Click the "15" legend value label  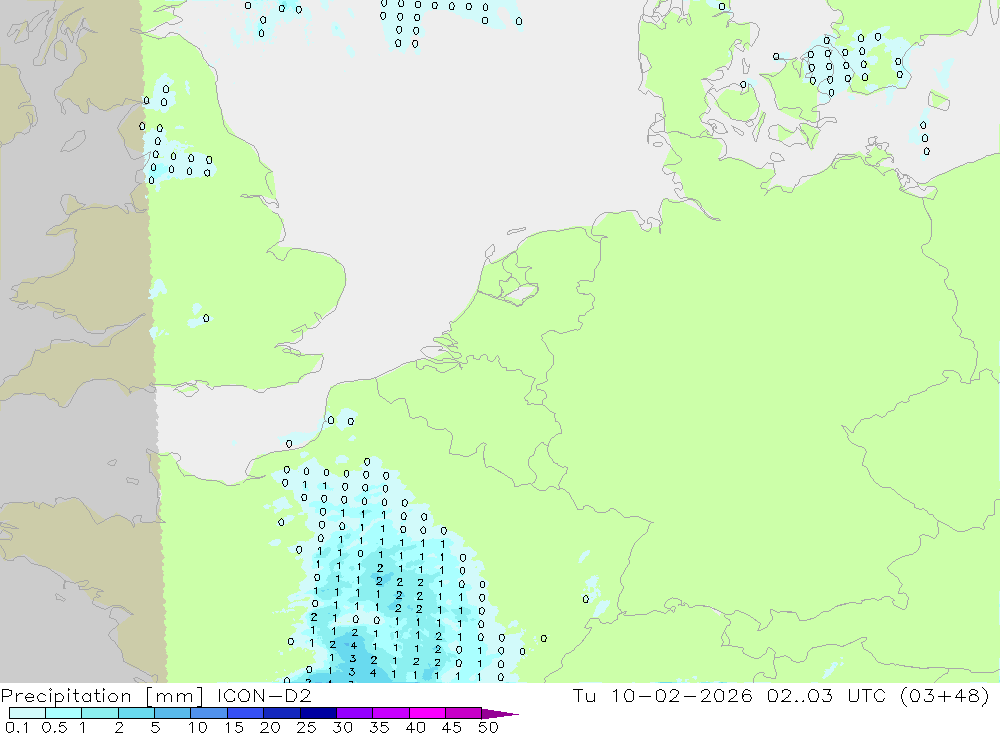[234, 727]
